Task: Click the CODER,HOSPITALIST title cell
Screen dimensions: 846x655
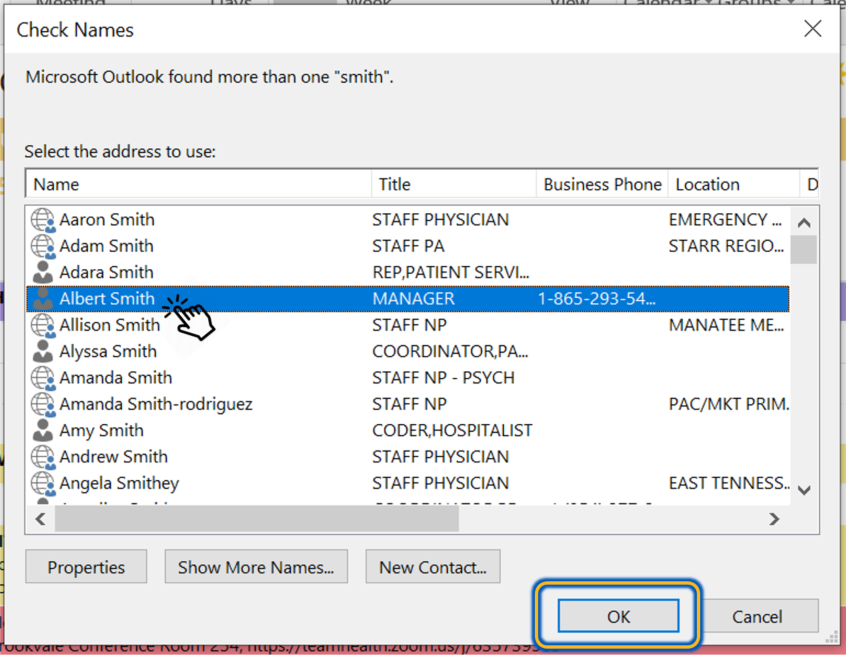Action: click(452, 431)
